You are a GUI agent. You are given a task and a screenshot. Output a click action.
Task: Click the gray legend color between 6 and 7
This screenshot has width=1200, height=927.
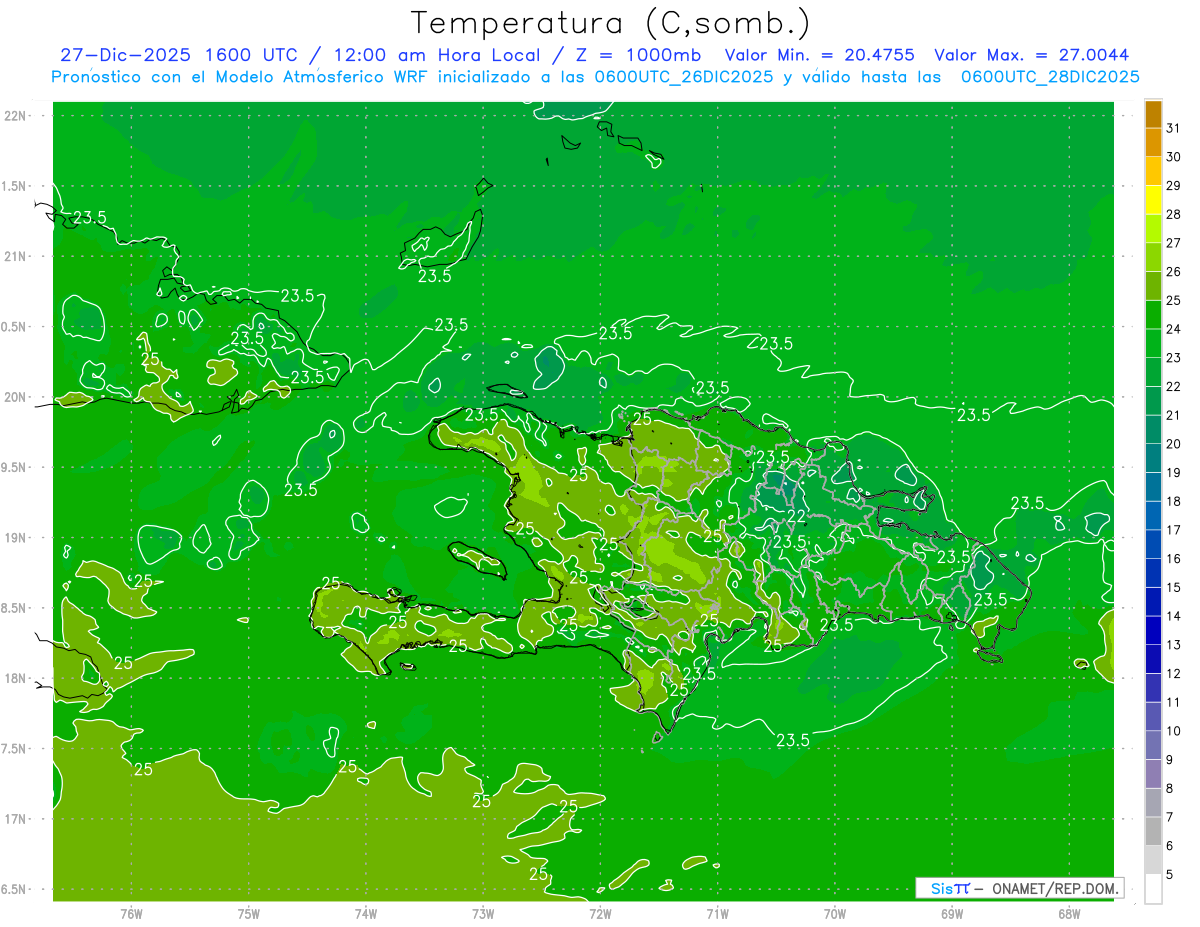(x=1153, y=832)
